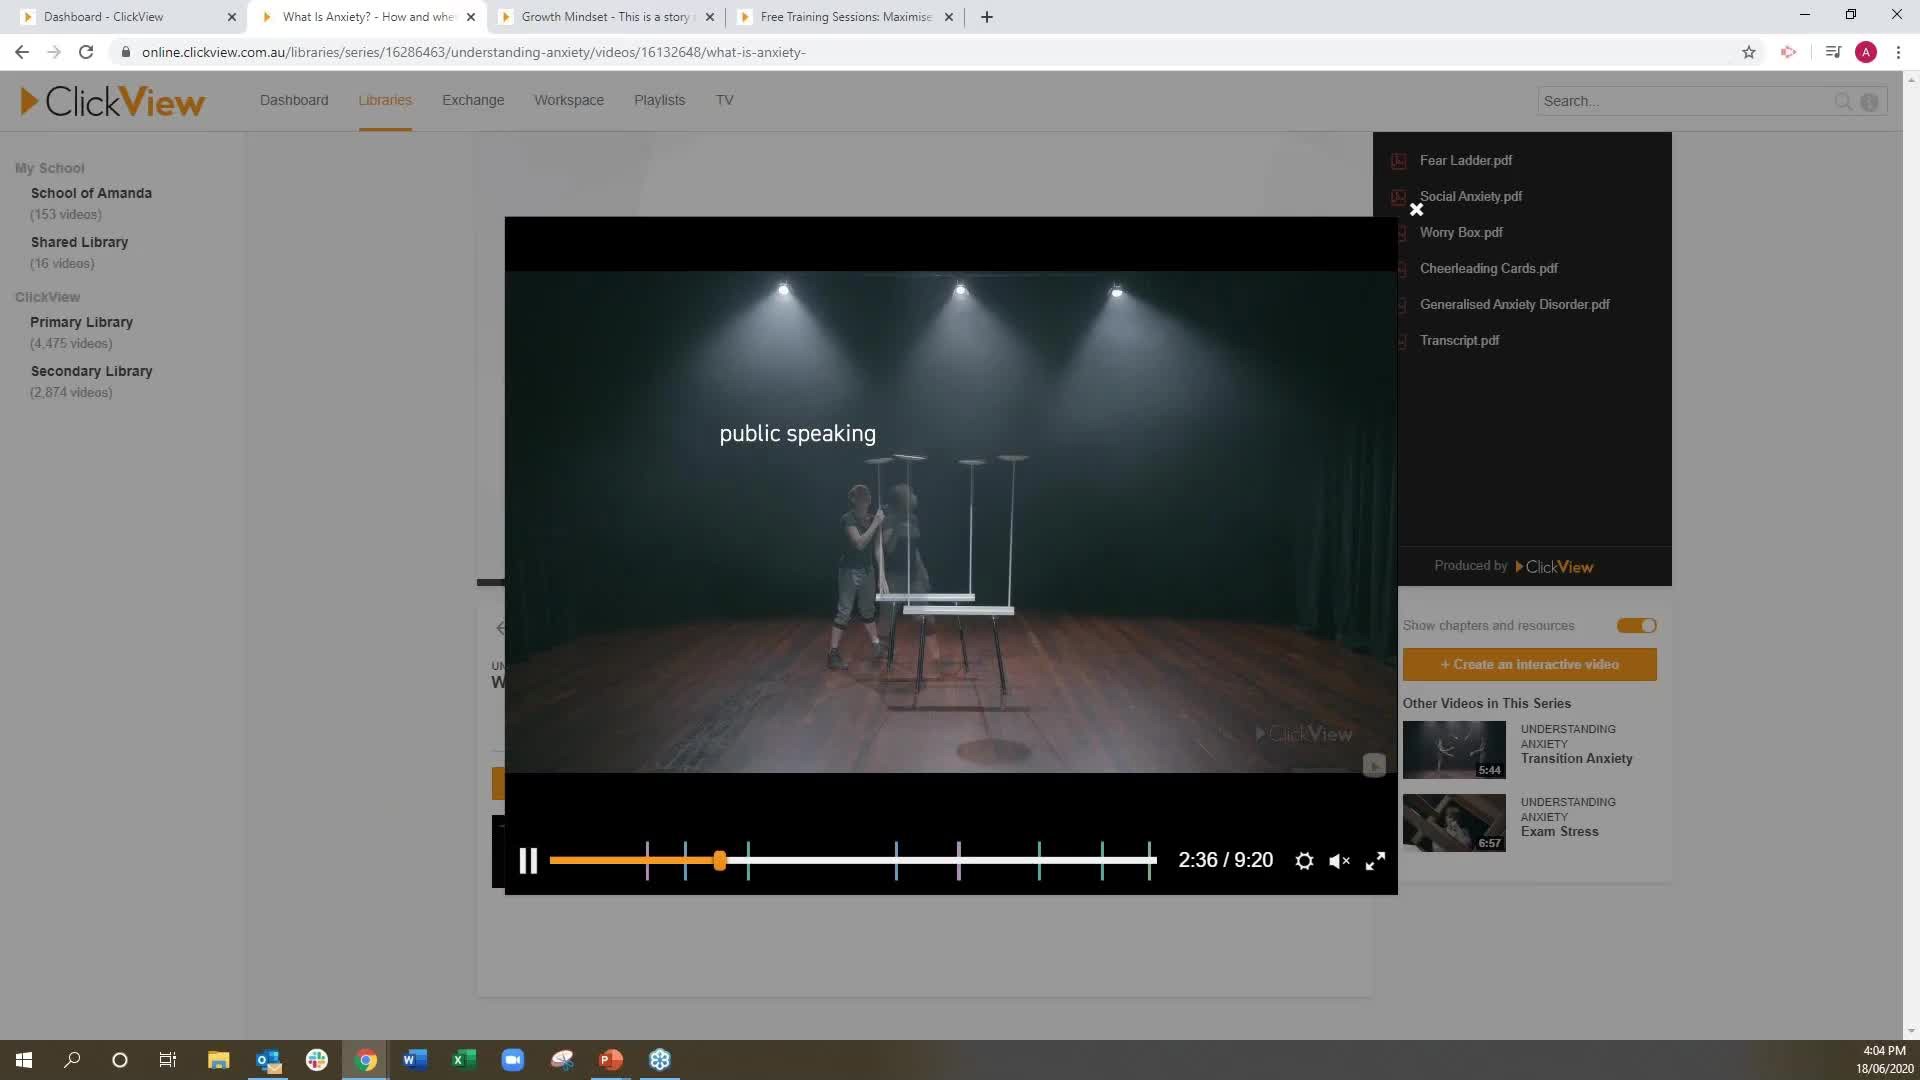Open the Exchange menu item
1920x1080 pixels.
point(473,100)
